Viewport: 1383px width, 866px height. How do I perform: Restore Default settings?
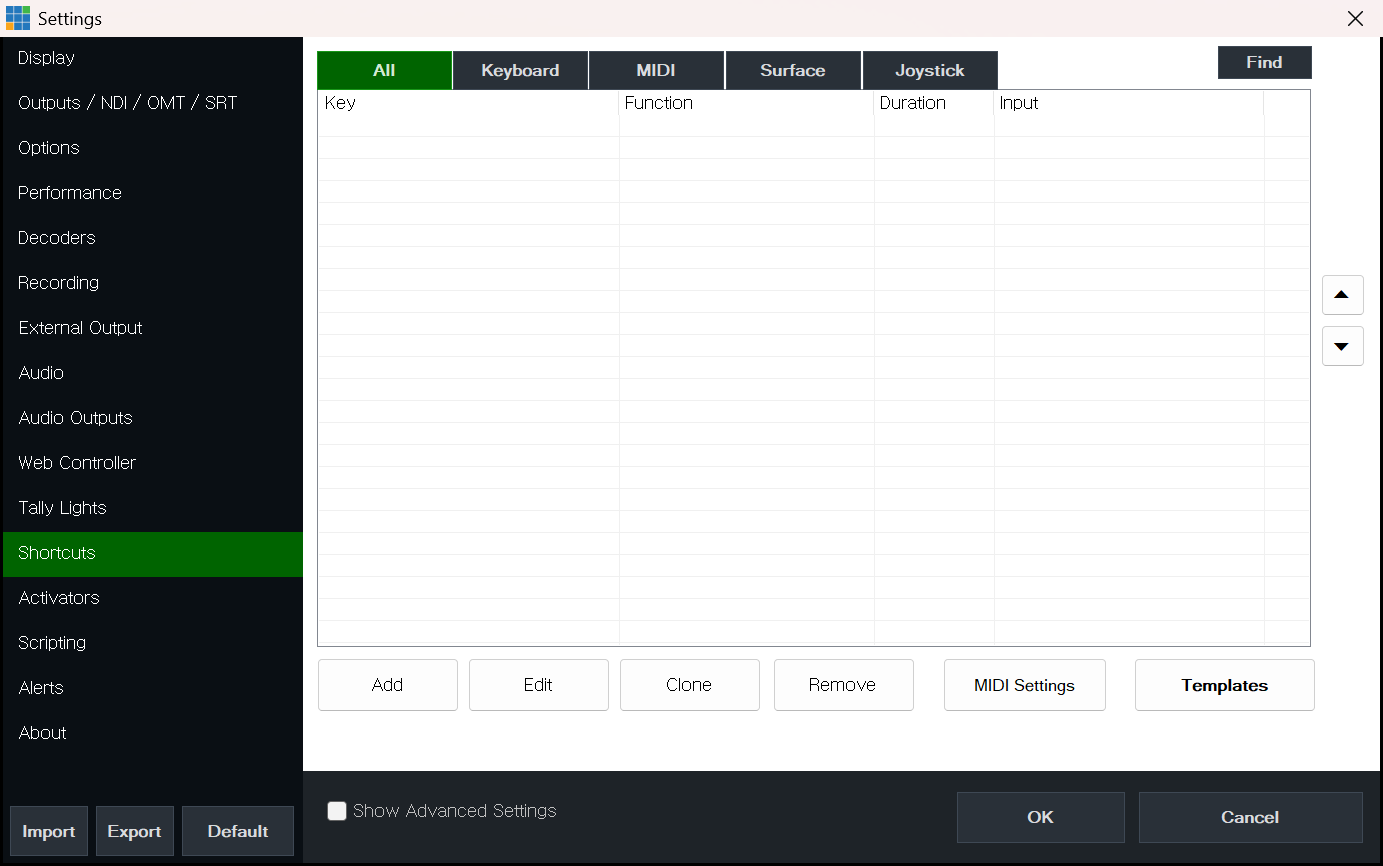[x=238, y=831]
